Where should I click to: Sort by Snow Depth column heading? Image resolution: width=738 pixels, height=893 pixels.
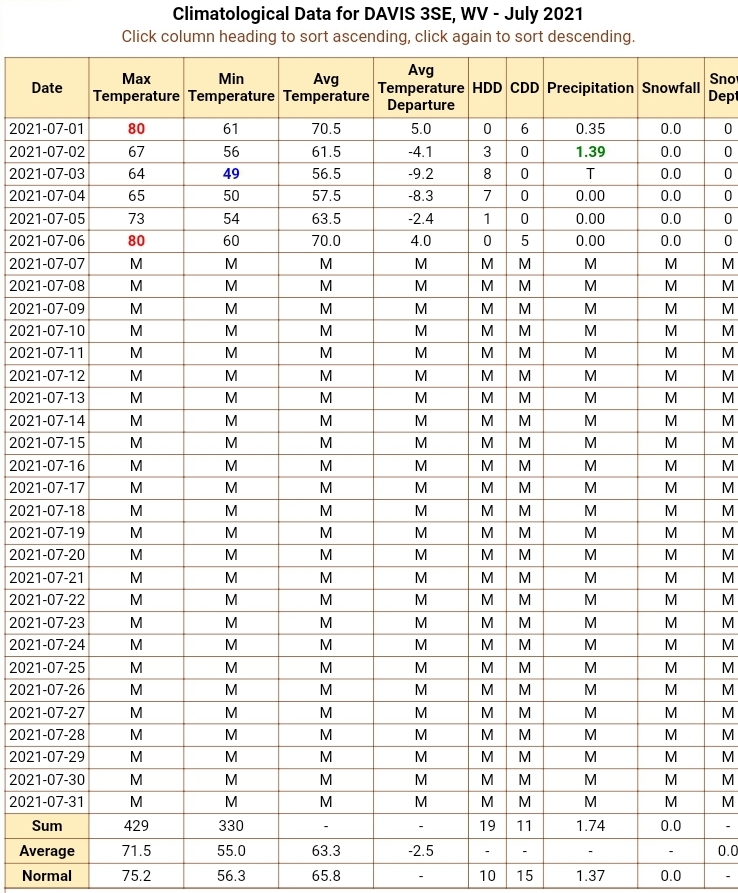pyautogui.click(x=721, y=88)
